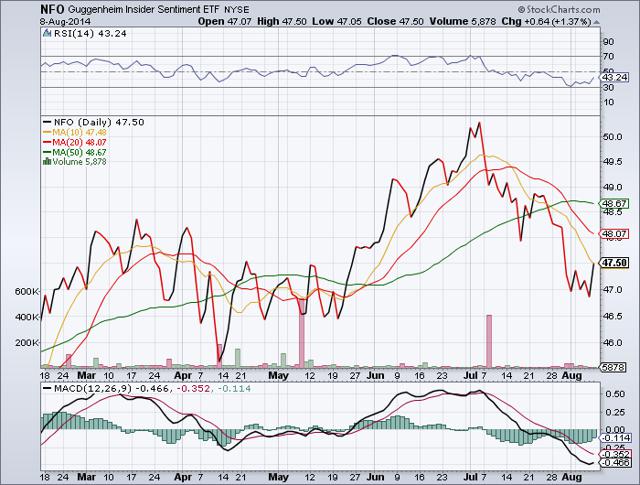Click the 49.0 price axis label
Screen dimensions: 640x485
[x=613, y=187]
